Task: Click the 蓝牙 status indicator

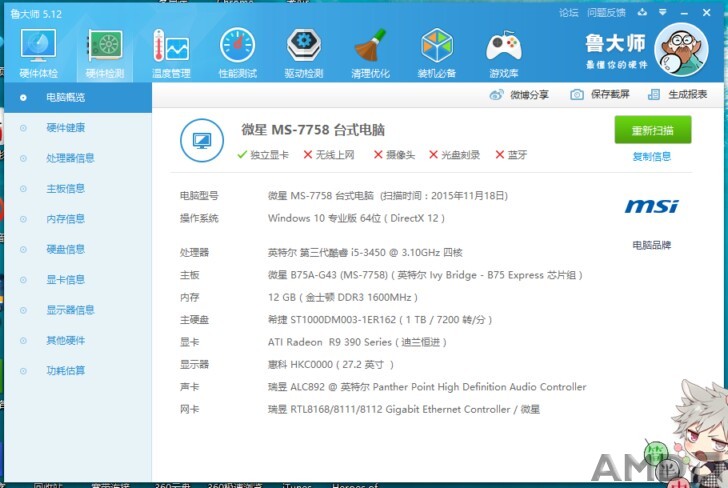Action: [x=511, y=155]
